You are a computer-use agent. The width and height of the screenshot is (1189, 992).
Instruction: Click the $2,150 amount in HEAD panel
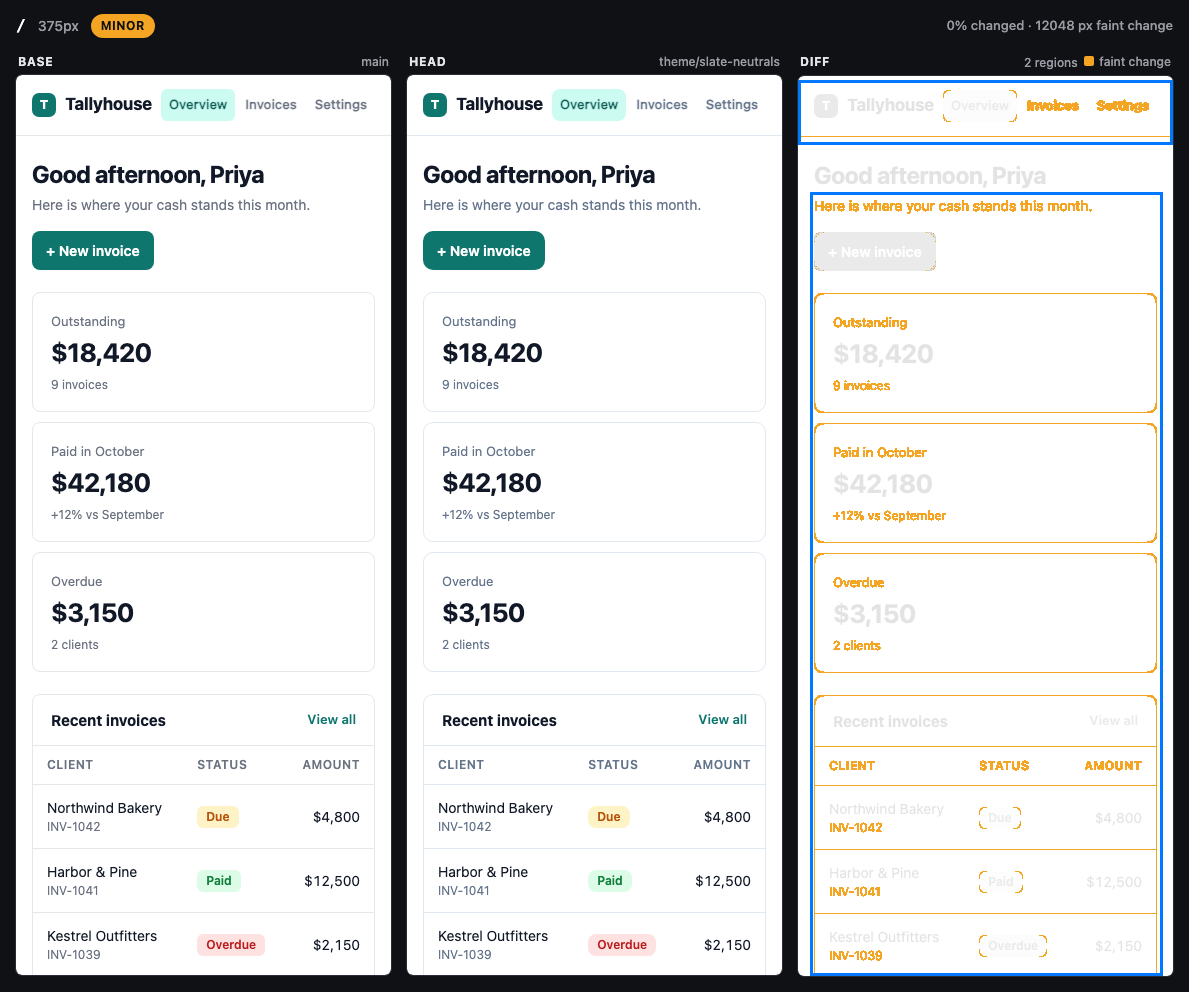(x=727, y=945)
